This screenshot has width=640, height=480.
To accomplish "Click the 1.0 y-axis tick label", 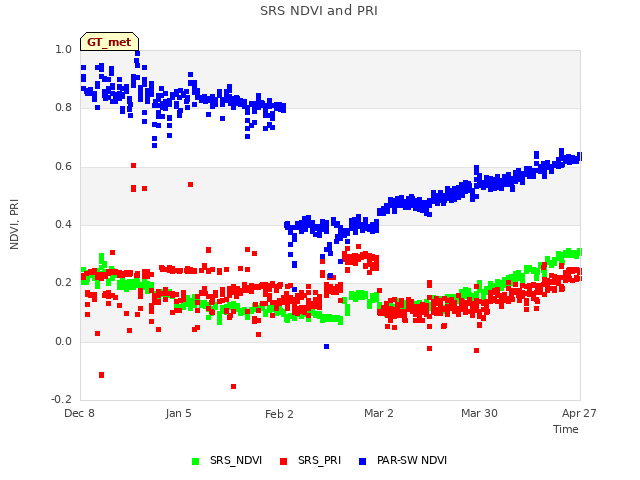I will tap(63, 49).
